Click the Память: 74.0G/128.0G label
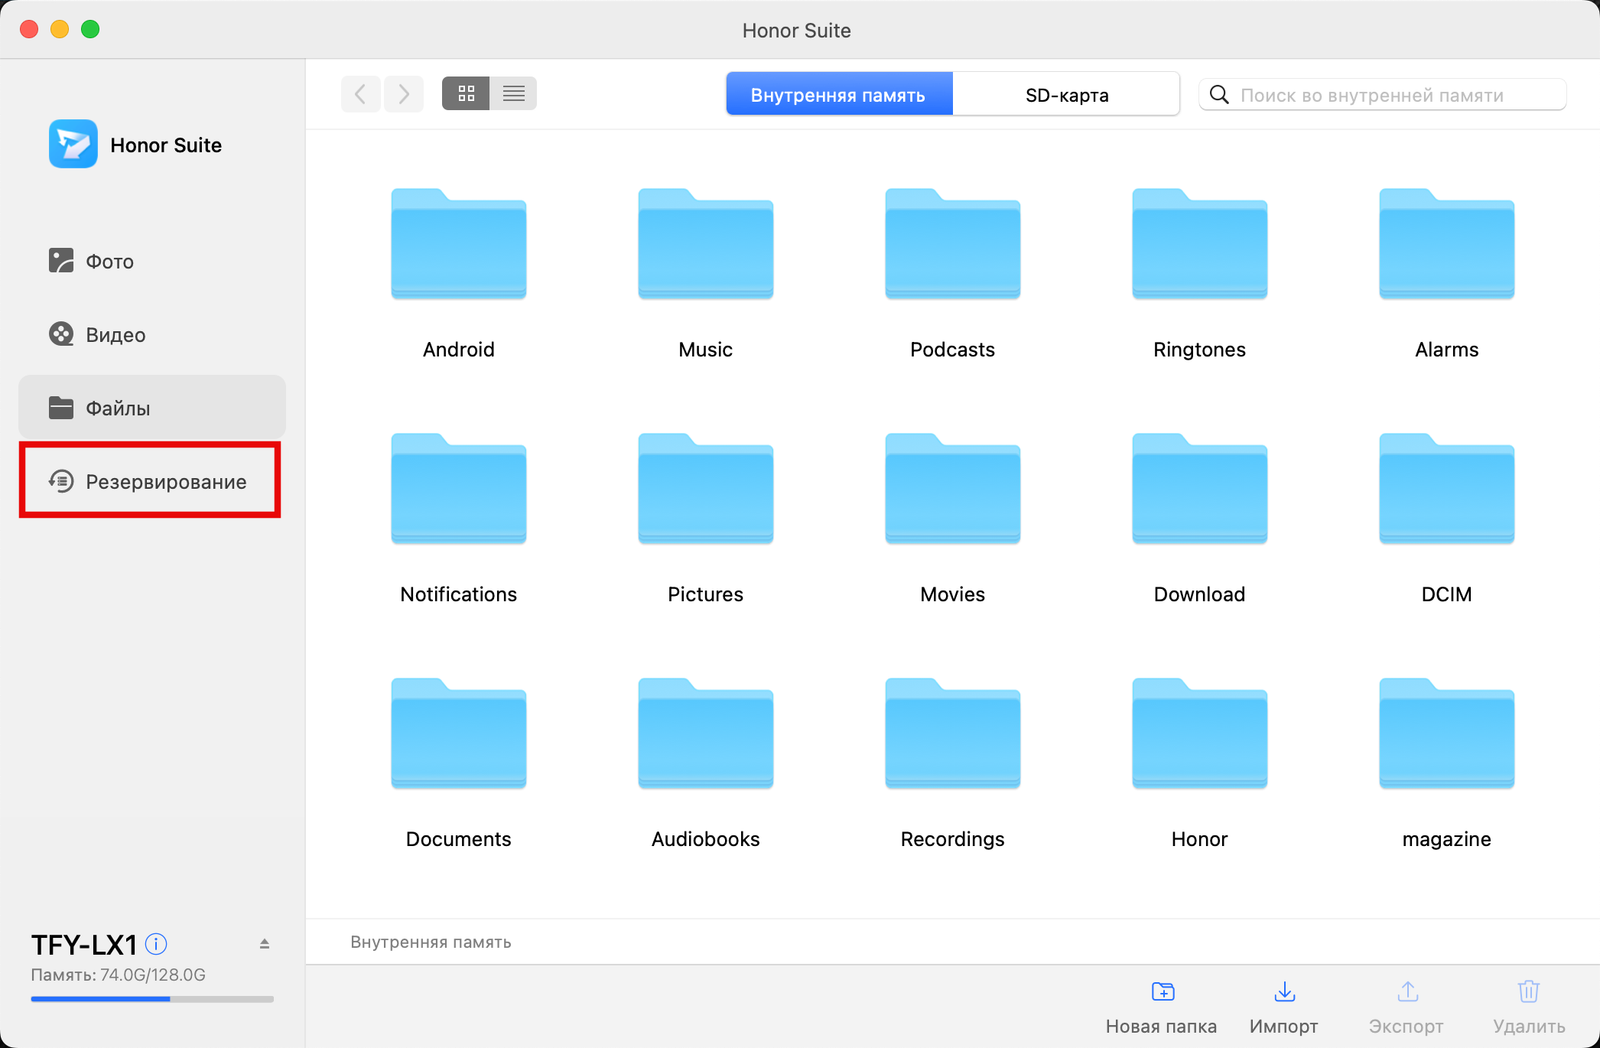 tap(118, 975)
